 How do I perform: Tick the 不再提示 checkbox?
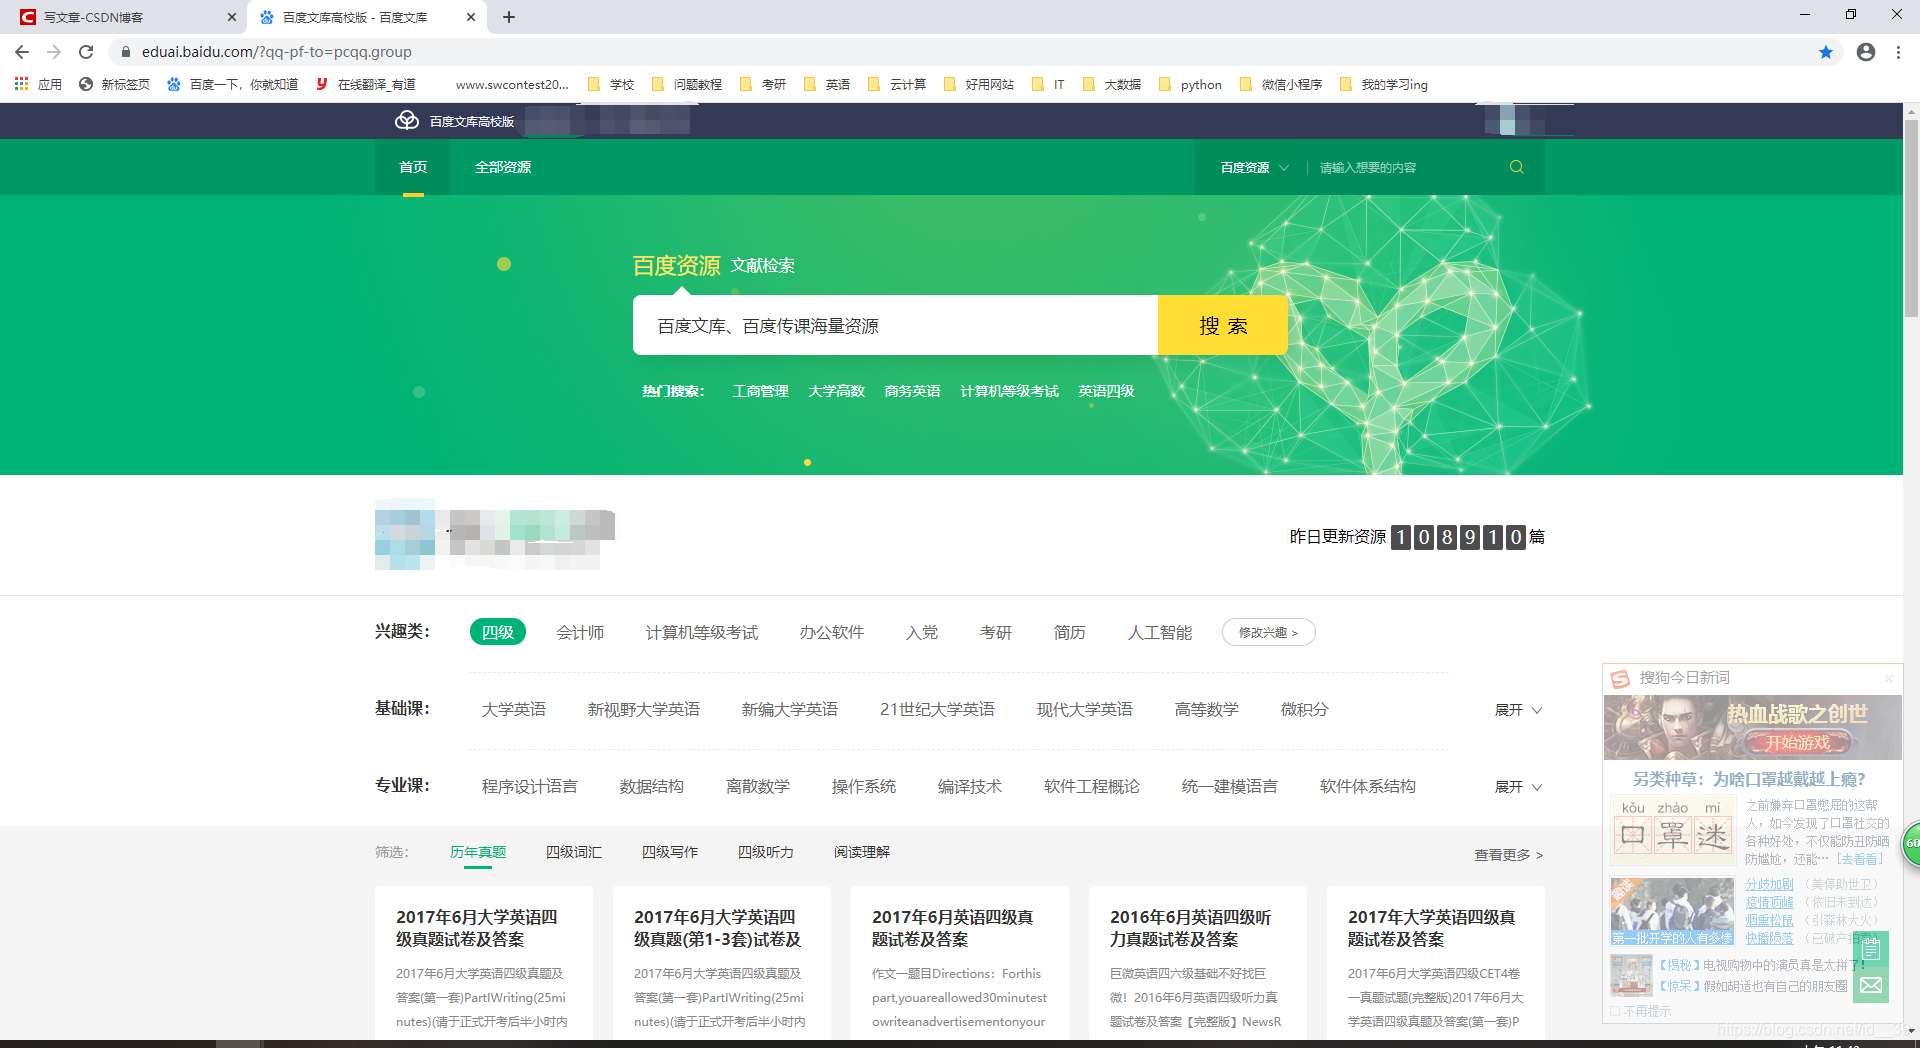(x=1615, y=1011)
